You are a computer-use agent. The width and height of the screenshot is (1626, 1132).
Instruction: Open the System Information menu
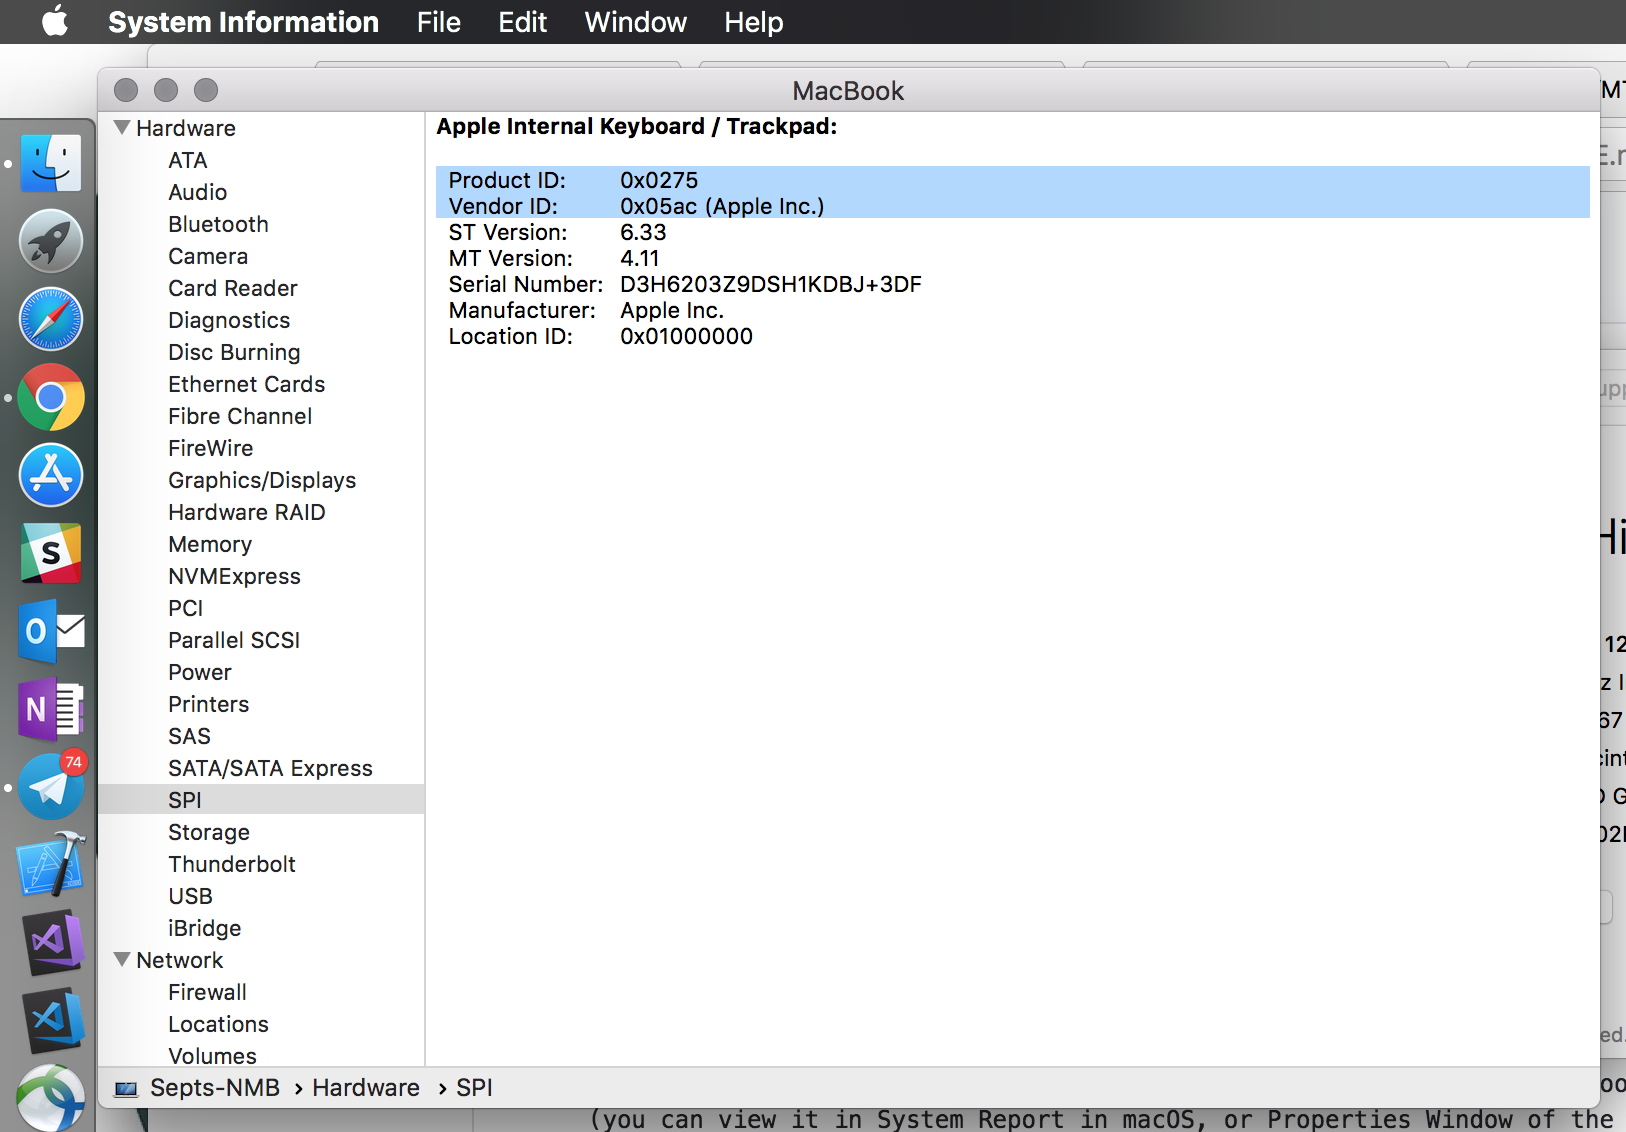(x=243, y=22)
